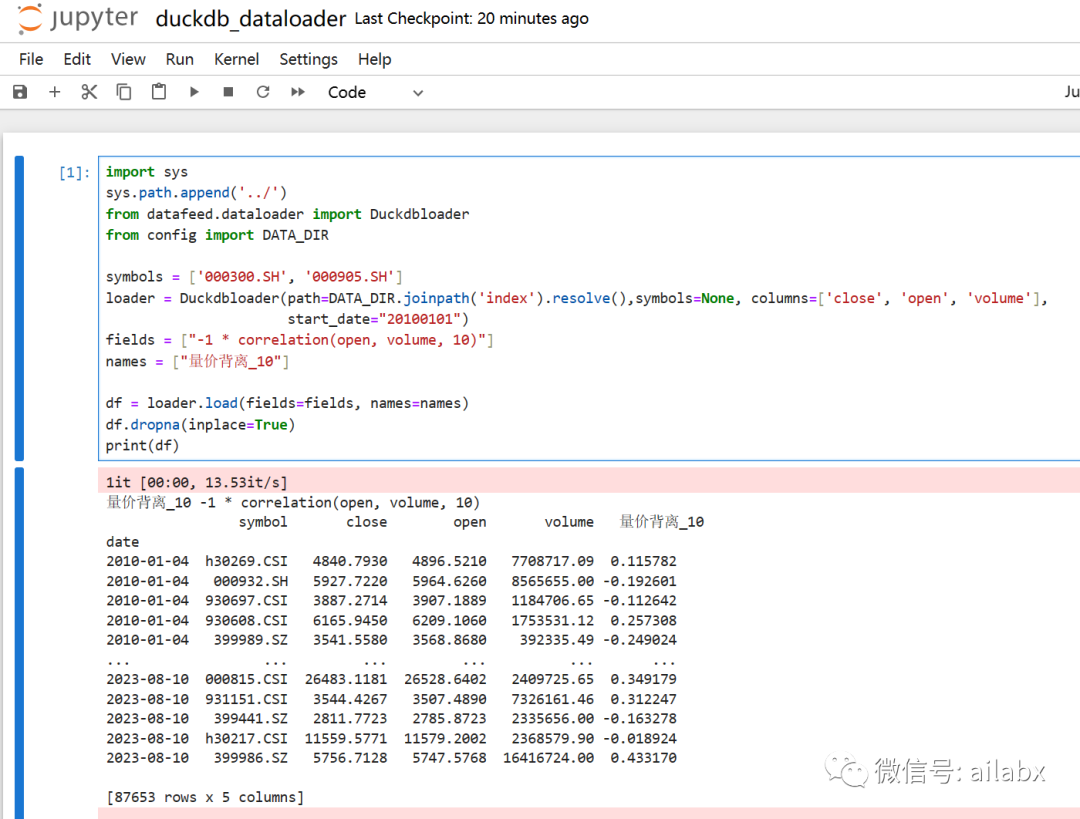The image size is (1080, 819).
Task: Cut the selected cell with the scissors icon
Action: [89, 92]
